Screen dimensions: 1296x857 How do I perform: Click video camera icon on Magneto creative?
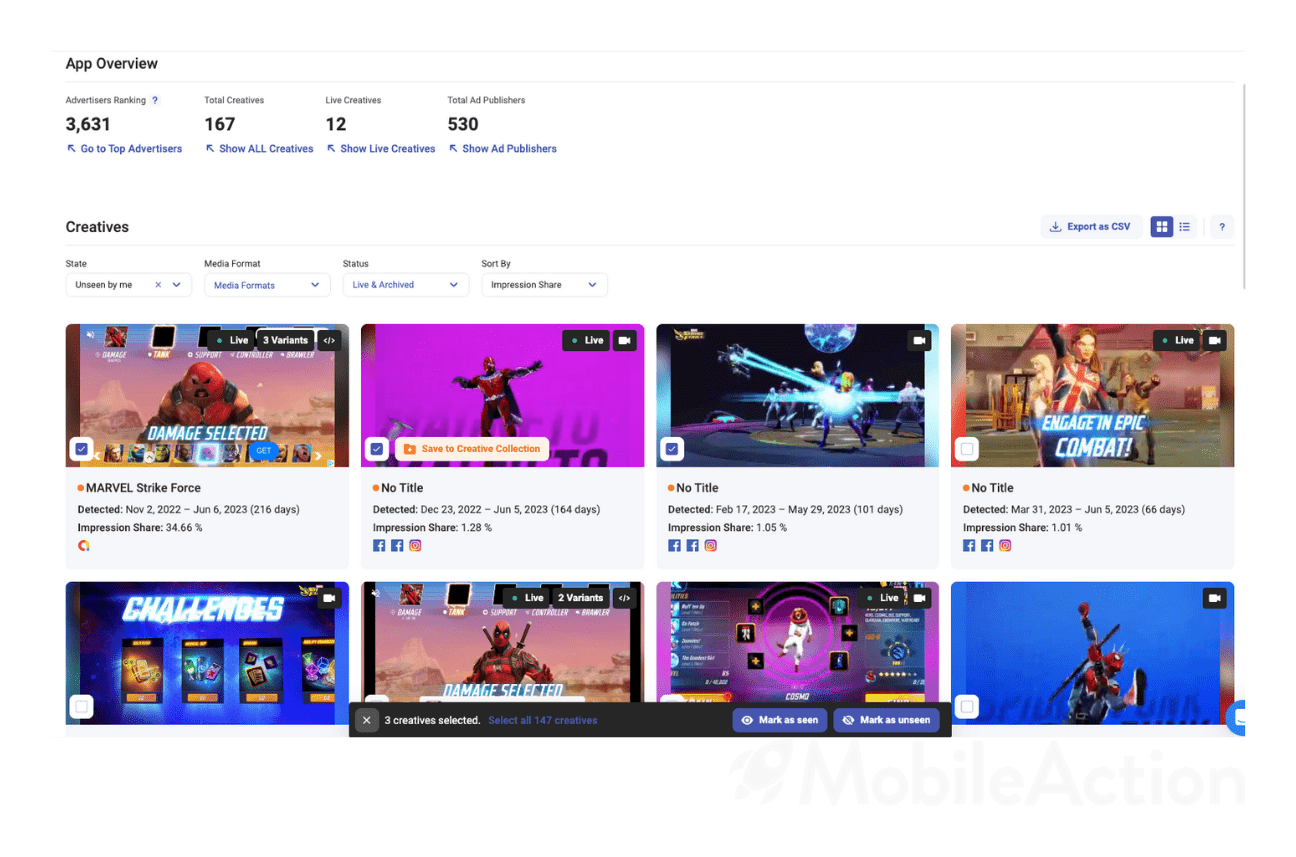pyautogui.click(x=625, y=340)
